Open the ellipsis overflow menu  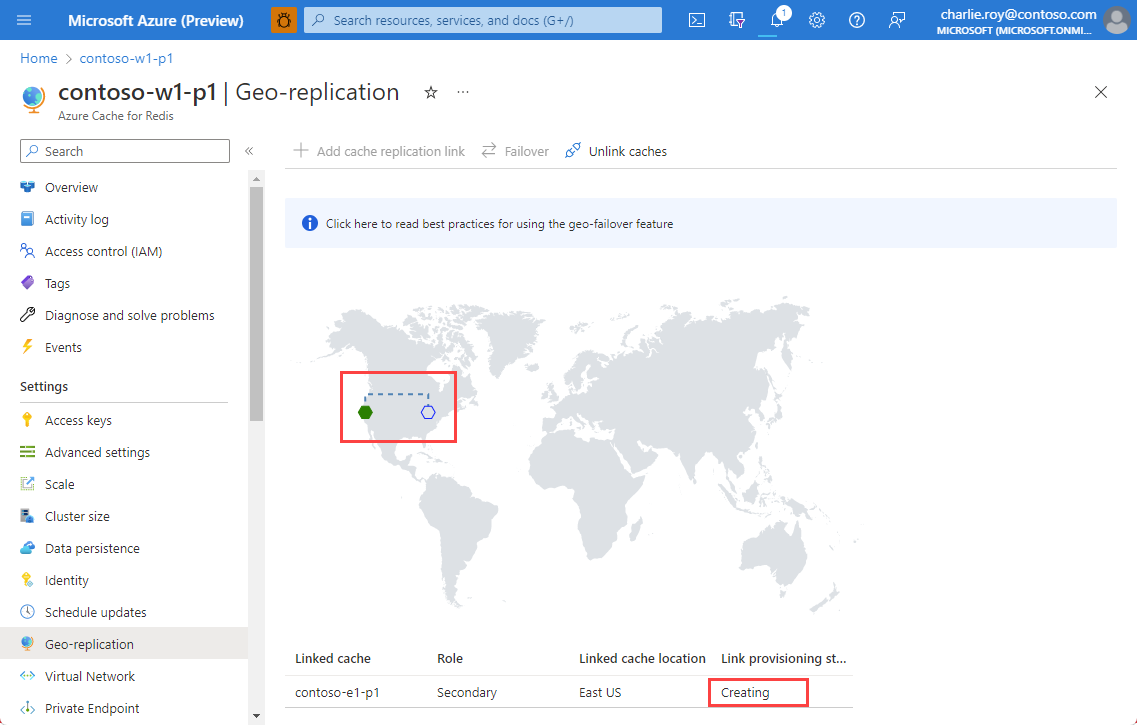(x=462, y=91)
